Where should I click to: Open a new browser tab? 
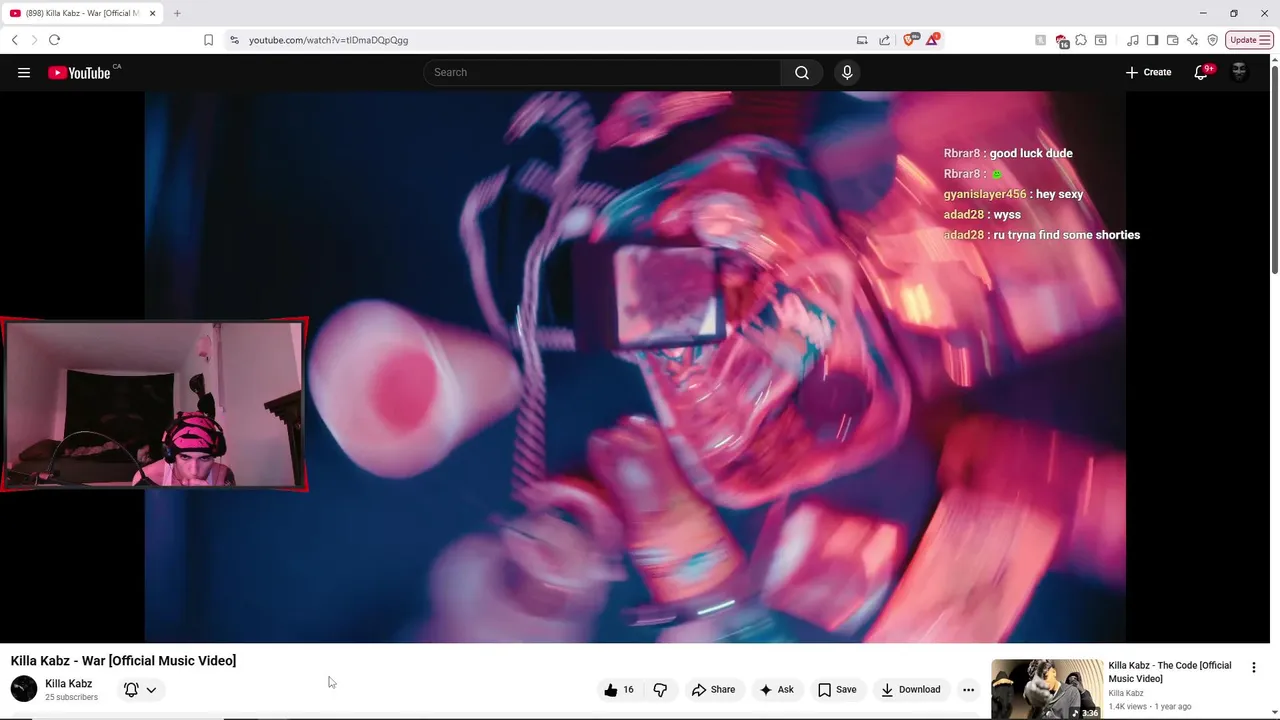pyautogui.click(x=177, y=13)
